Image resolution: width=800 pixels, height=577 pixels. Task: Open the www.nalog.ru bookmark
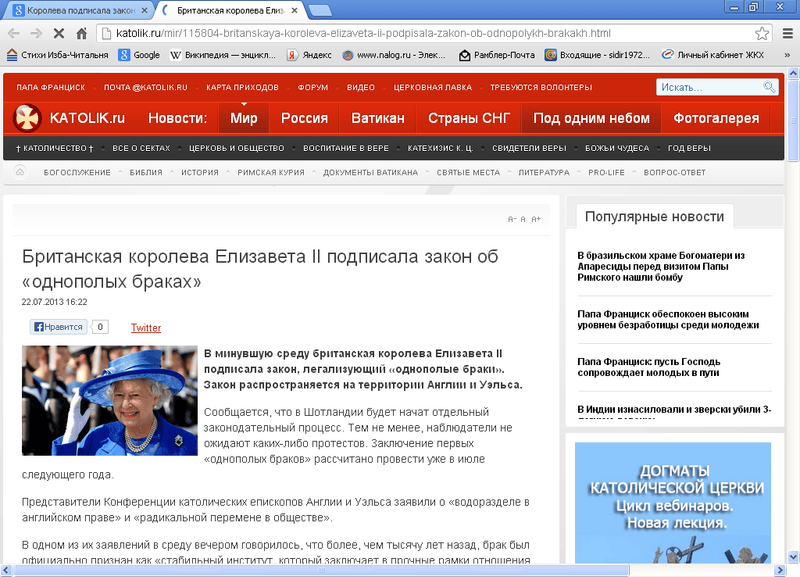click(394, 55)
